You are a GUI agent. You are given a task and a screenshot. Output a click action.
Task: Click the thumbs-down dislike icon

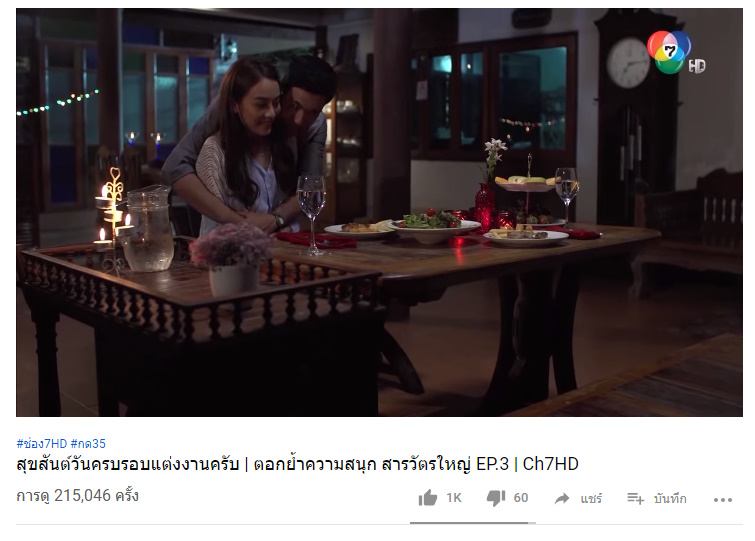(496, 498)
